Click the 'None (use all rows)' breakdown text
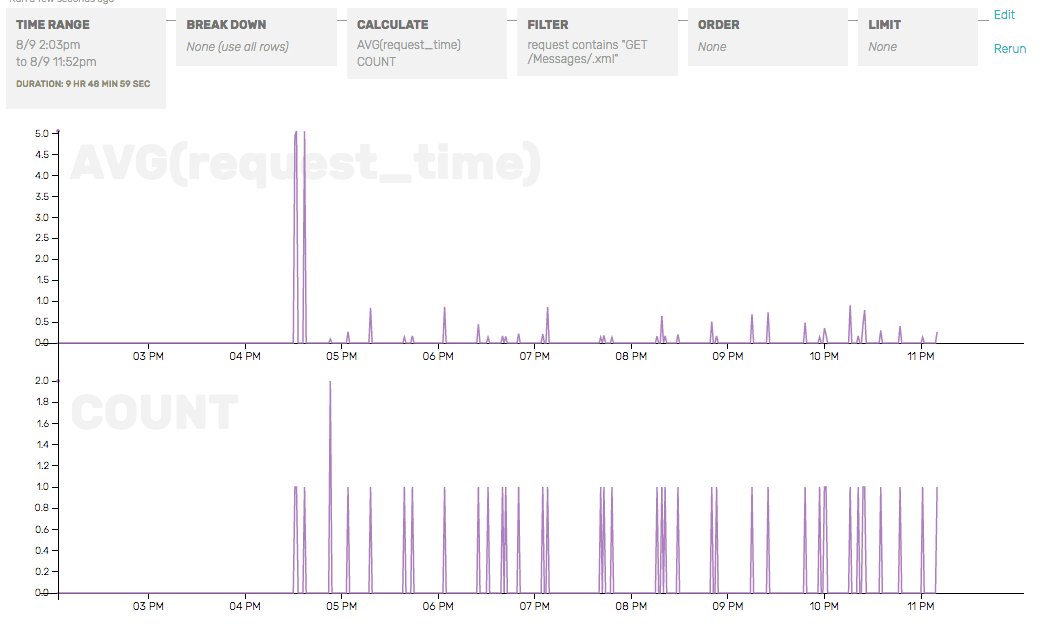The height and width of the screenshot is (625, 1045). click(238, 46)
